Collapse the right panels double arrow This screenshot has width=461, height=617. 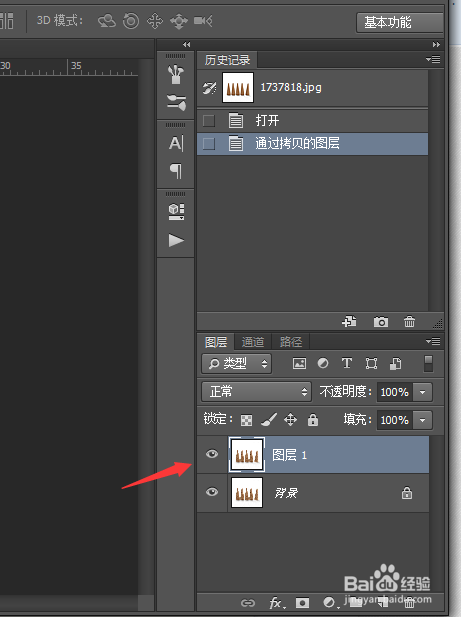click(x=436, y=44)
